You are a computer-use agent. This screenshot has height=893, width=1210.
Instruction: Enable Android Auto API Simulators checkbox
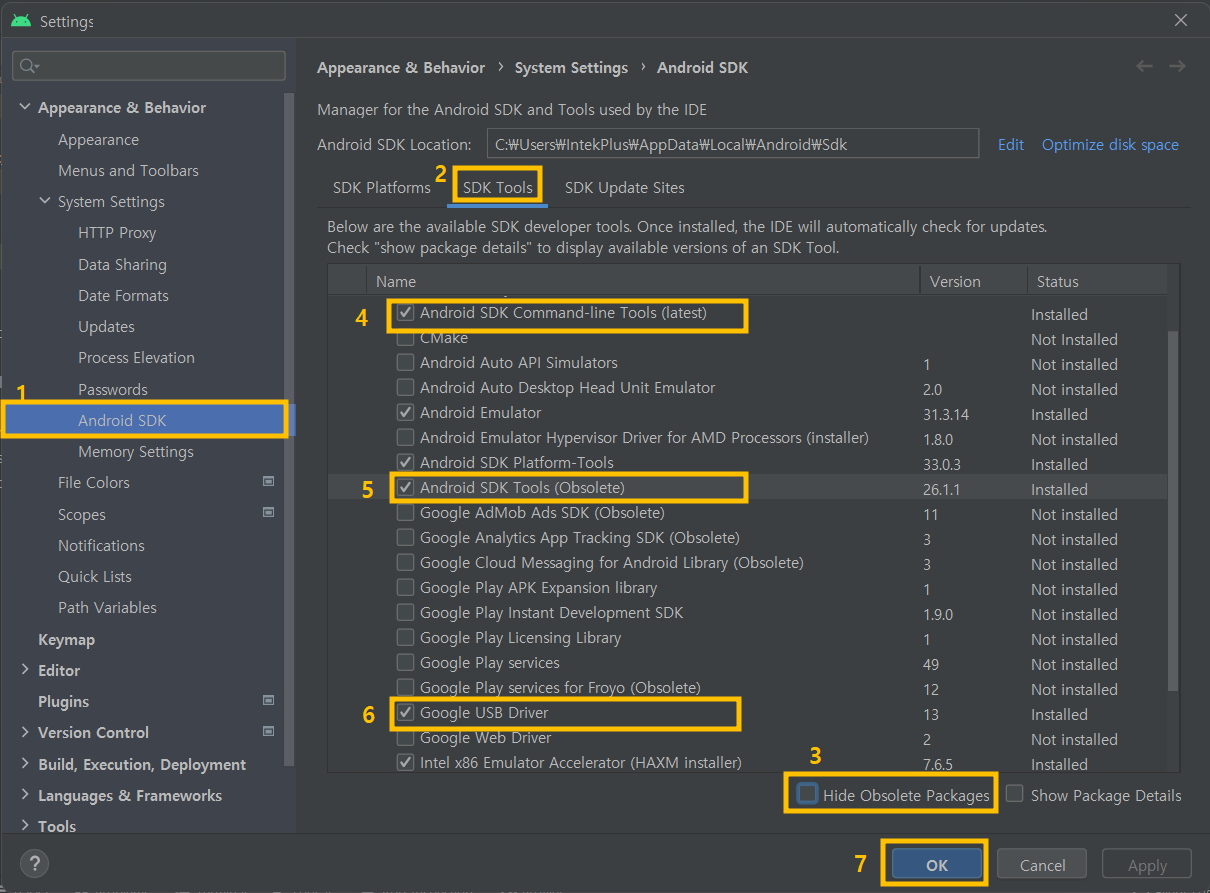[405, 362]
